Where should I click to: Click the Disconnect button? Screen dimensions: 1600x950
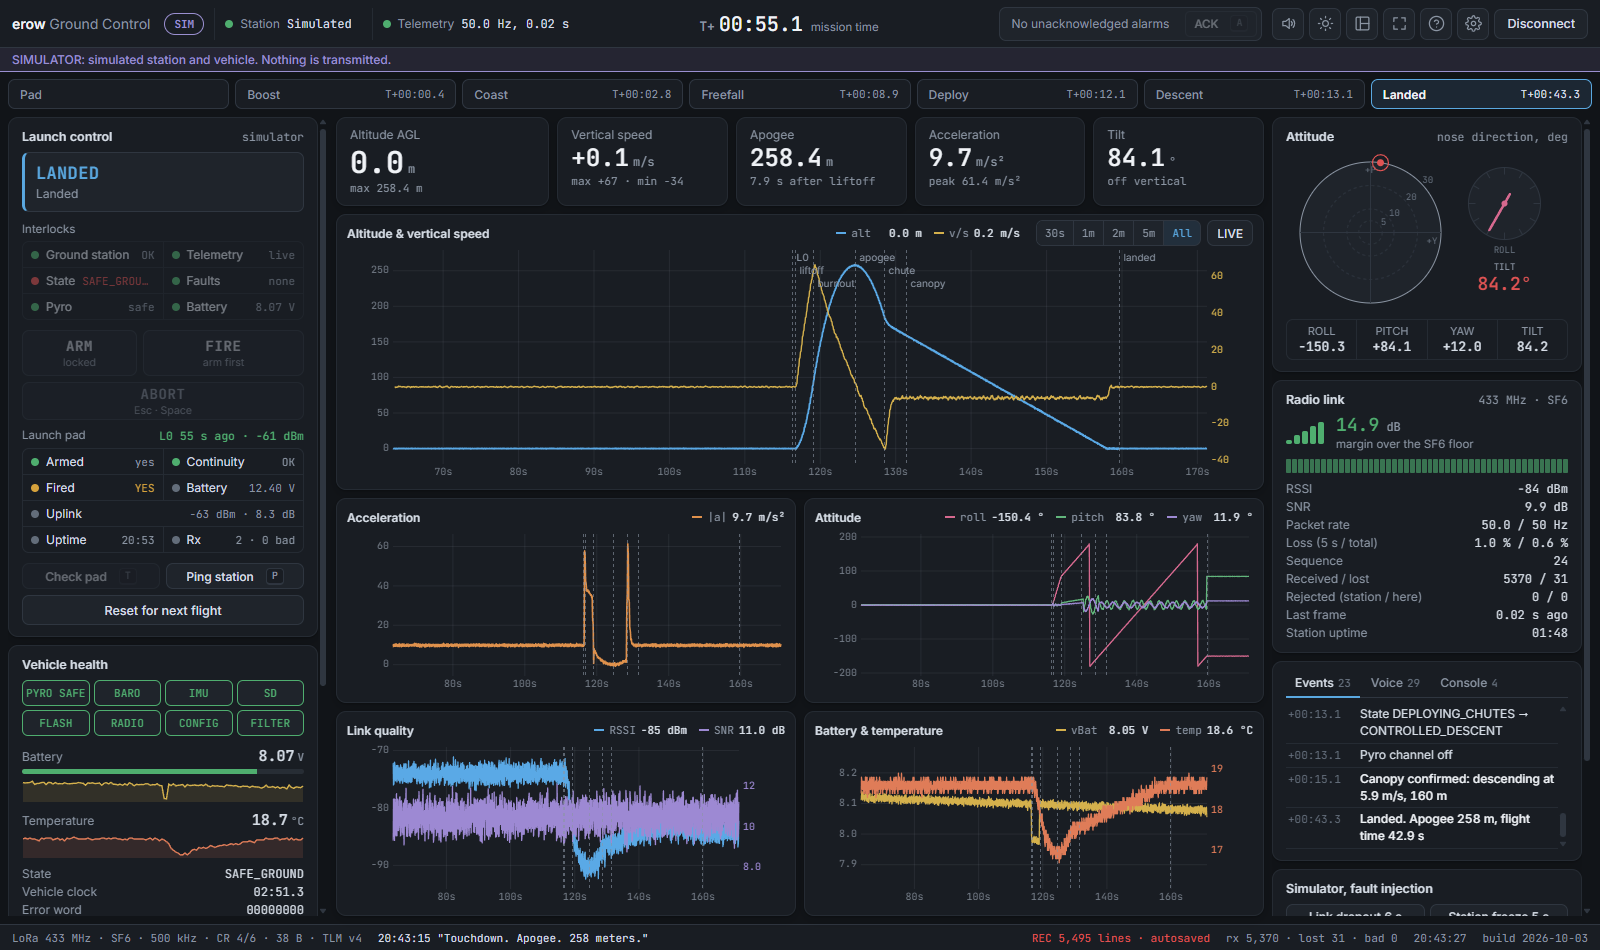[x=1541, y=24]
